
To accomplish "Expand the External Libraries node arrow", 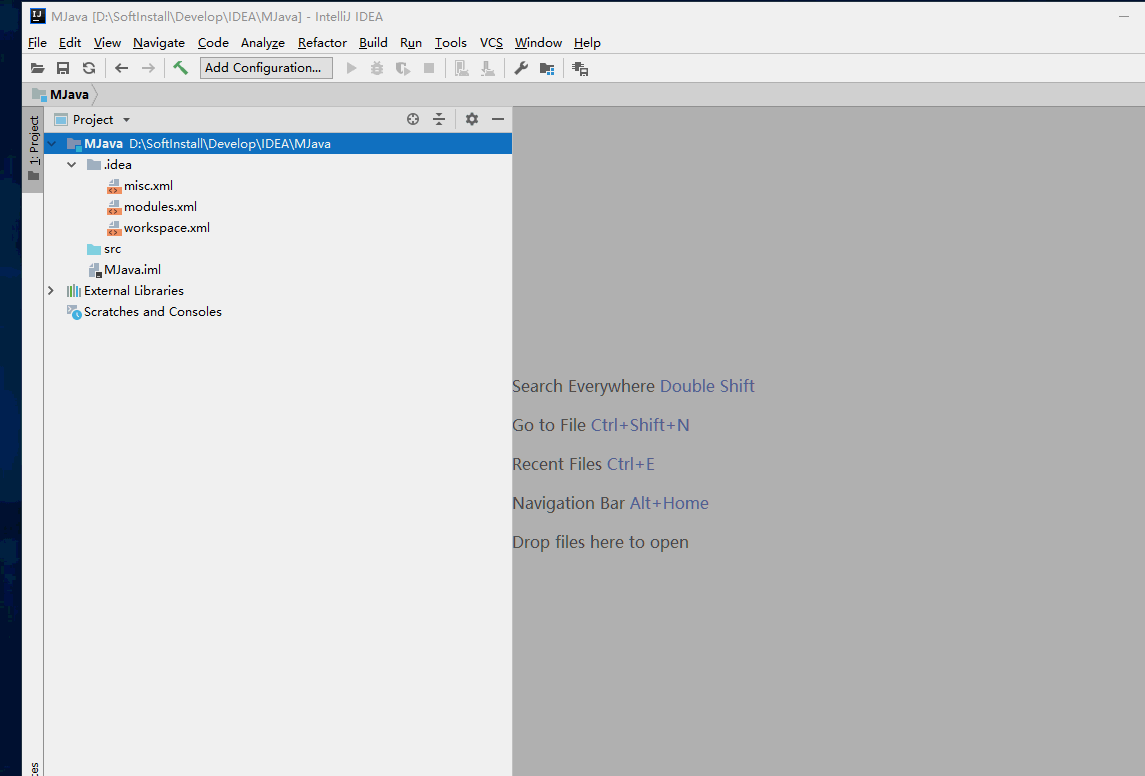I will tap(50, 291).
